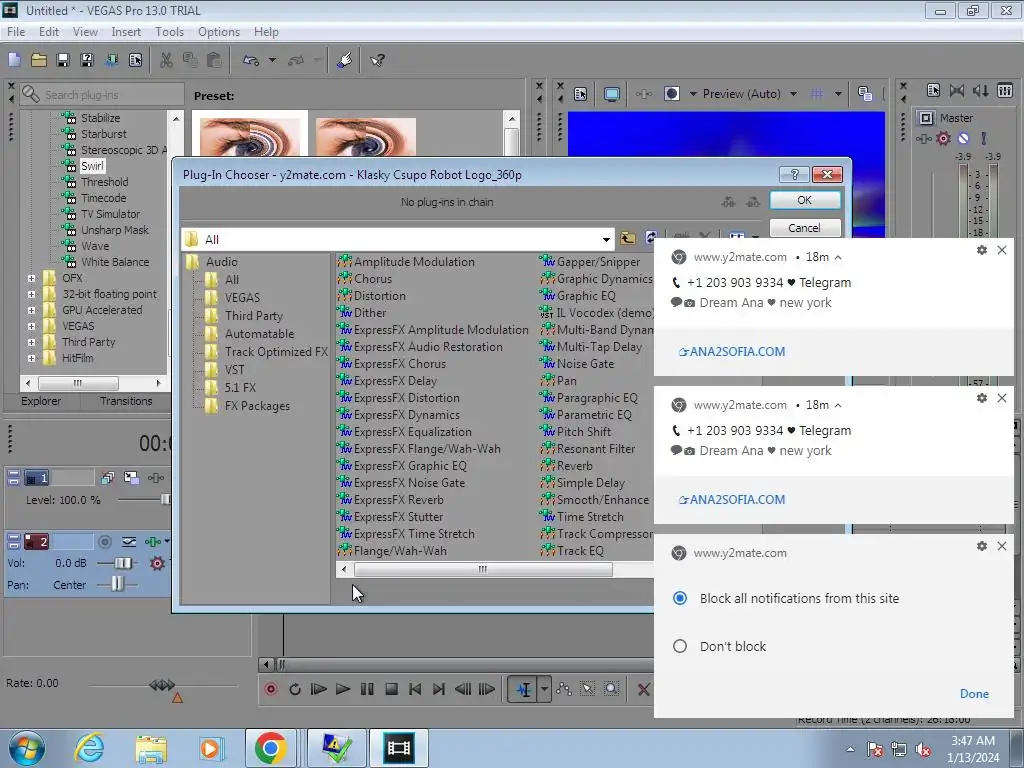Click the Save disk toolbar icon
This screenshot has width=1024, height=768.
63,60
